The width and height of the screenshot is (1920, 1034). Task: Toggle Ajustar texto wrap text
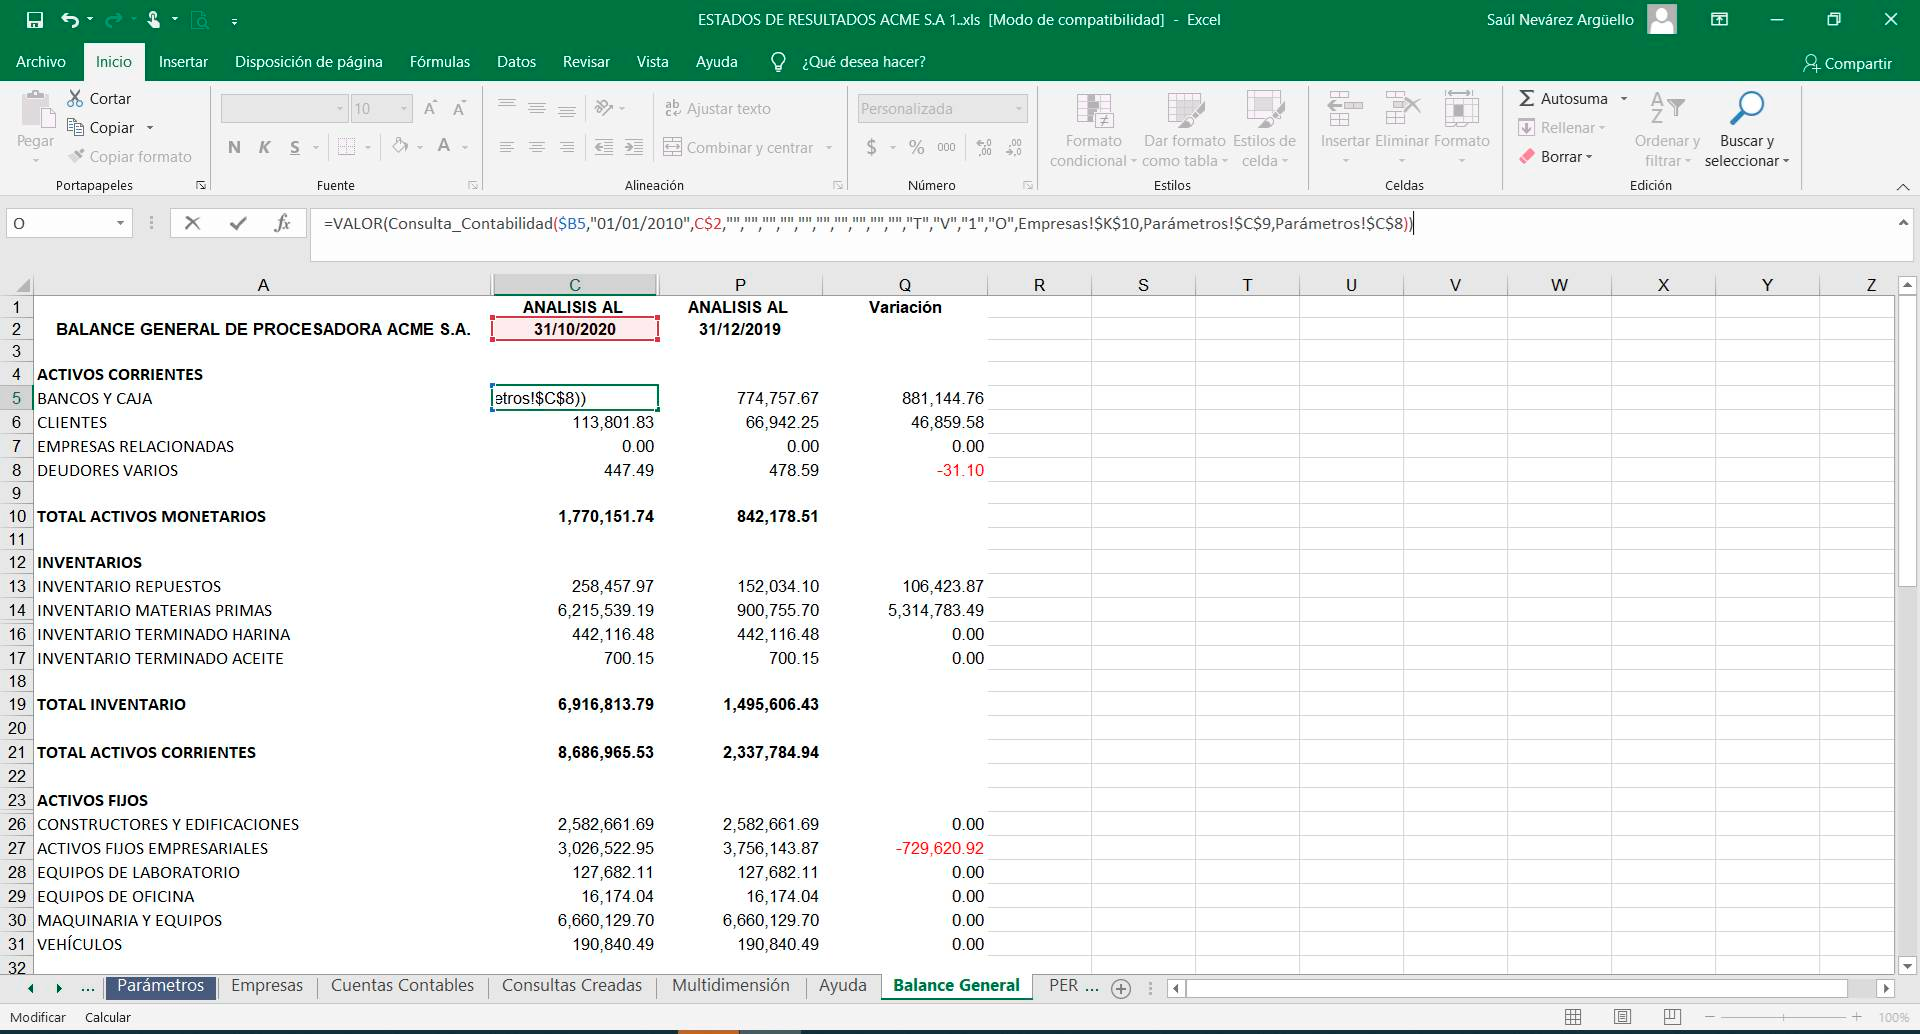coord(717,109)
